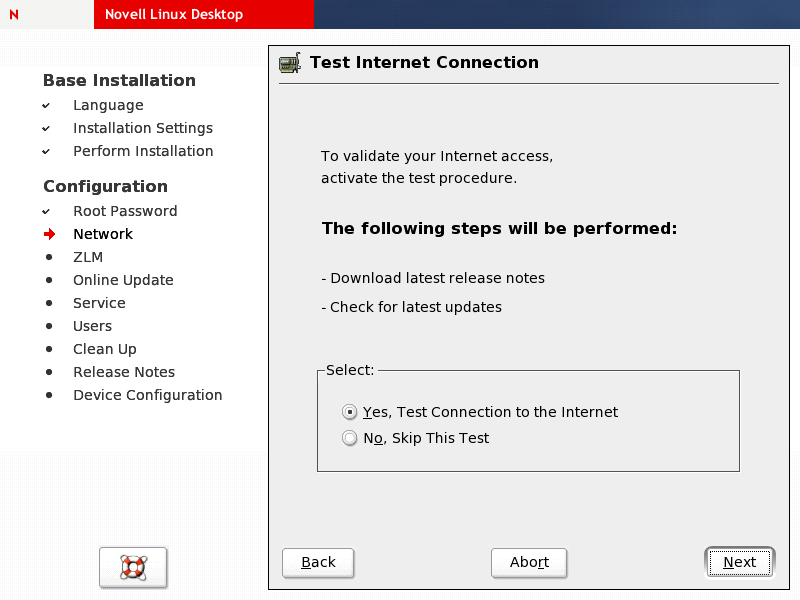Go back with the Back button
Screen dimensions: 800x600
(318, 562)
